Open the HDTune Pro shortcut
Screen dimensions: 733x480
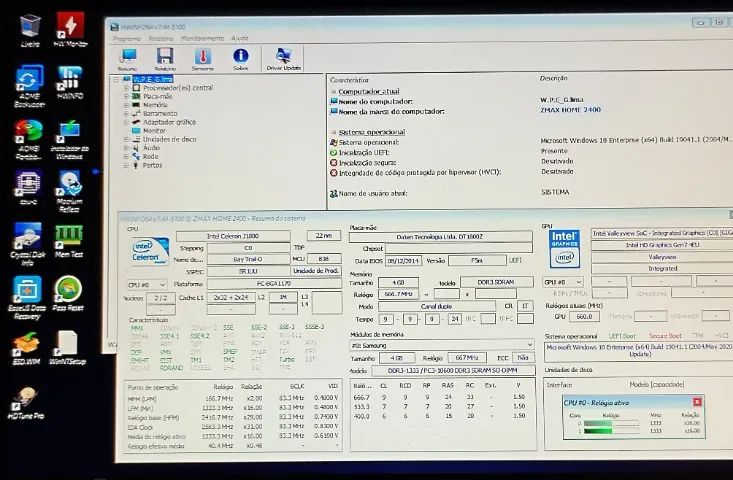pyautogui.click(x=26, y=401)
